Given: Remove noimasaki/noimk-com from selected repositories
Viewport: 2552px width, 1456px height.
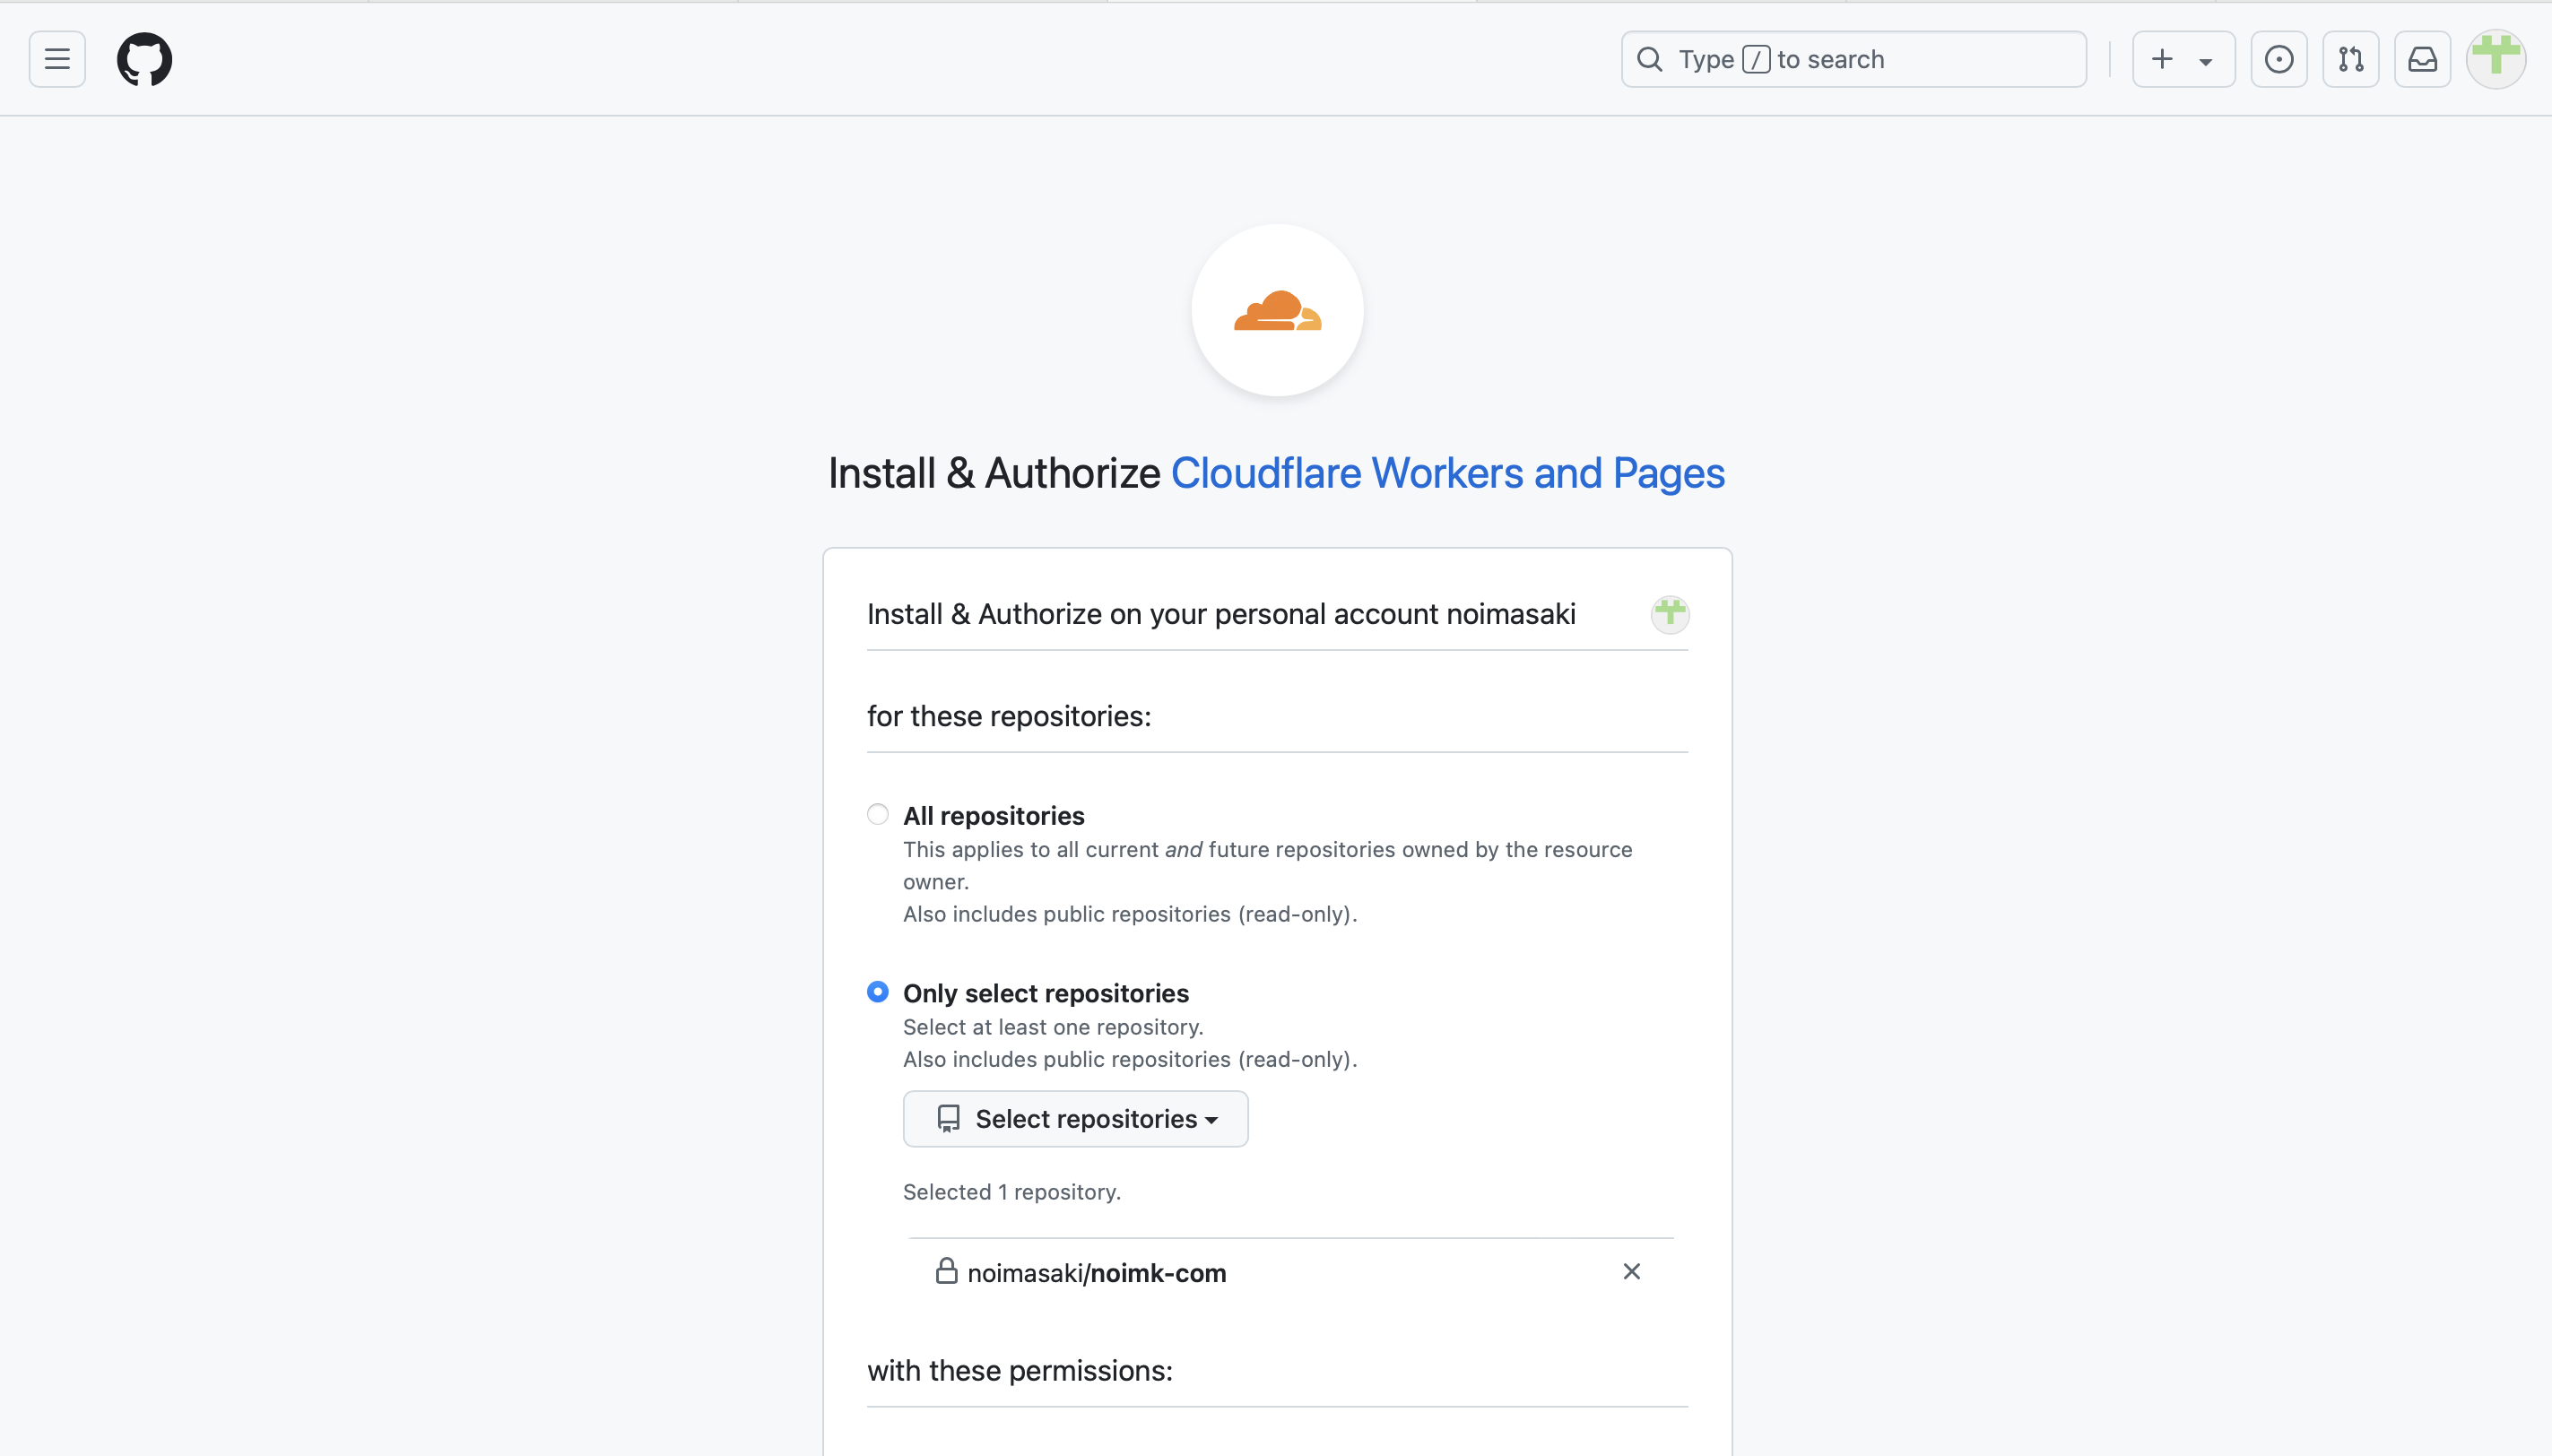Looking at the screenshot, I should click(1632, 1271).
